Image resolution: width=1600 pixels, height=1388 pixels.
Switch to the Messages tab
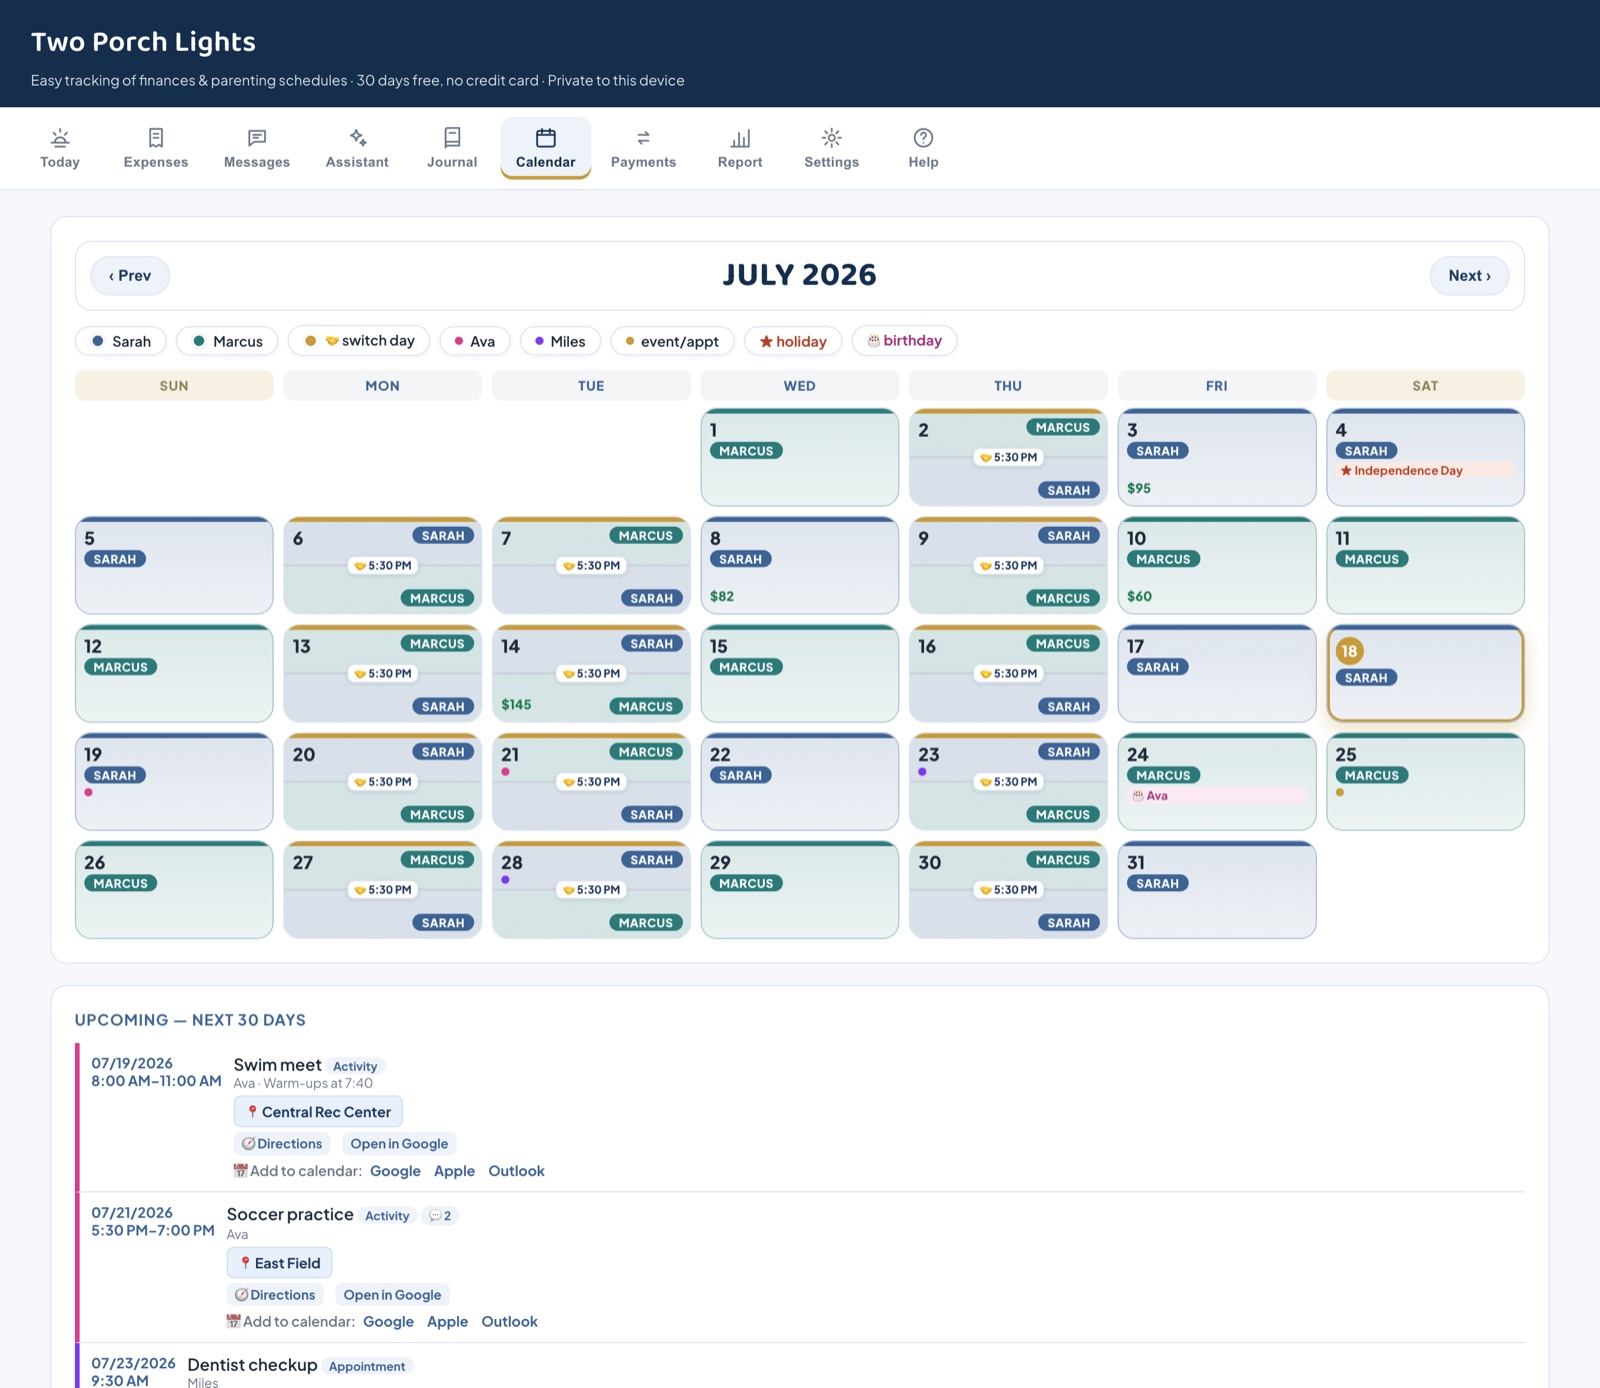click(x=257, y=148)
